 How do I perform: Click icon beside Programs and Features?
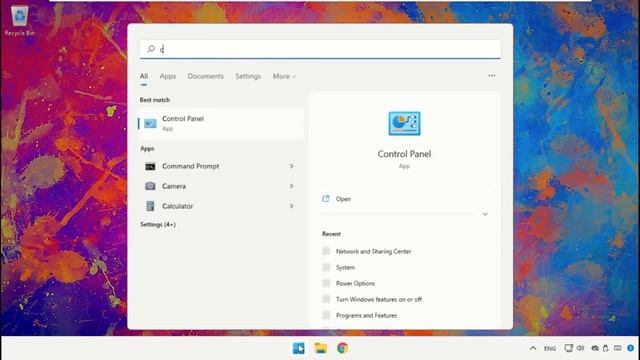coord(326,315)
